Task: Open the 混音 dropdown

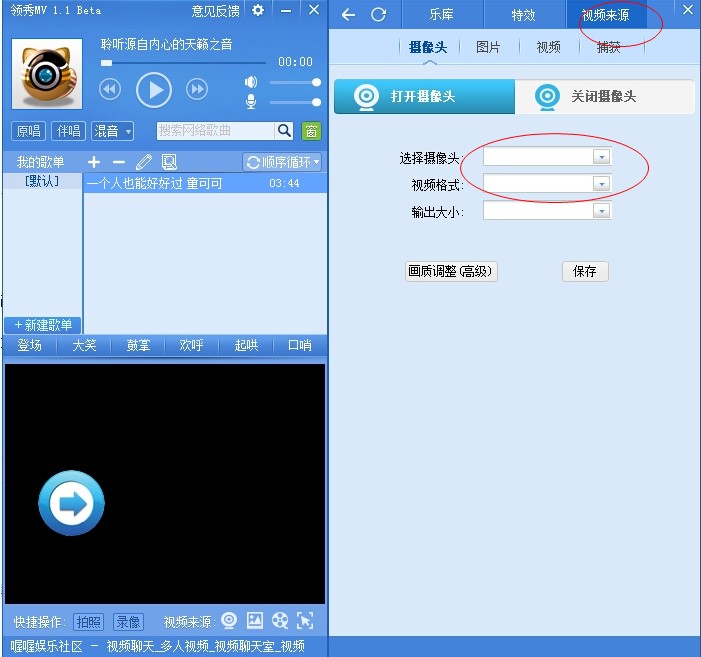Action: click(x=113, y=131)
